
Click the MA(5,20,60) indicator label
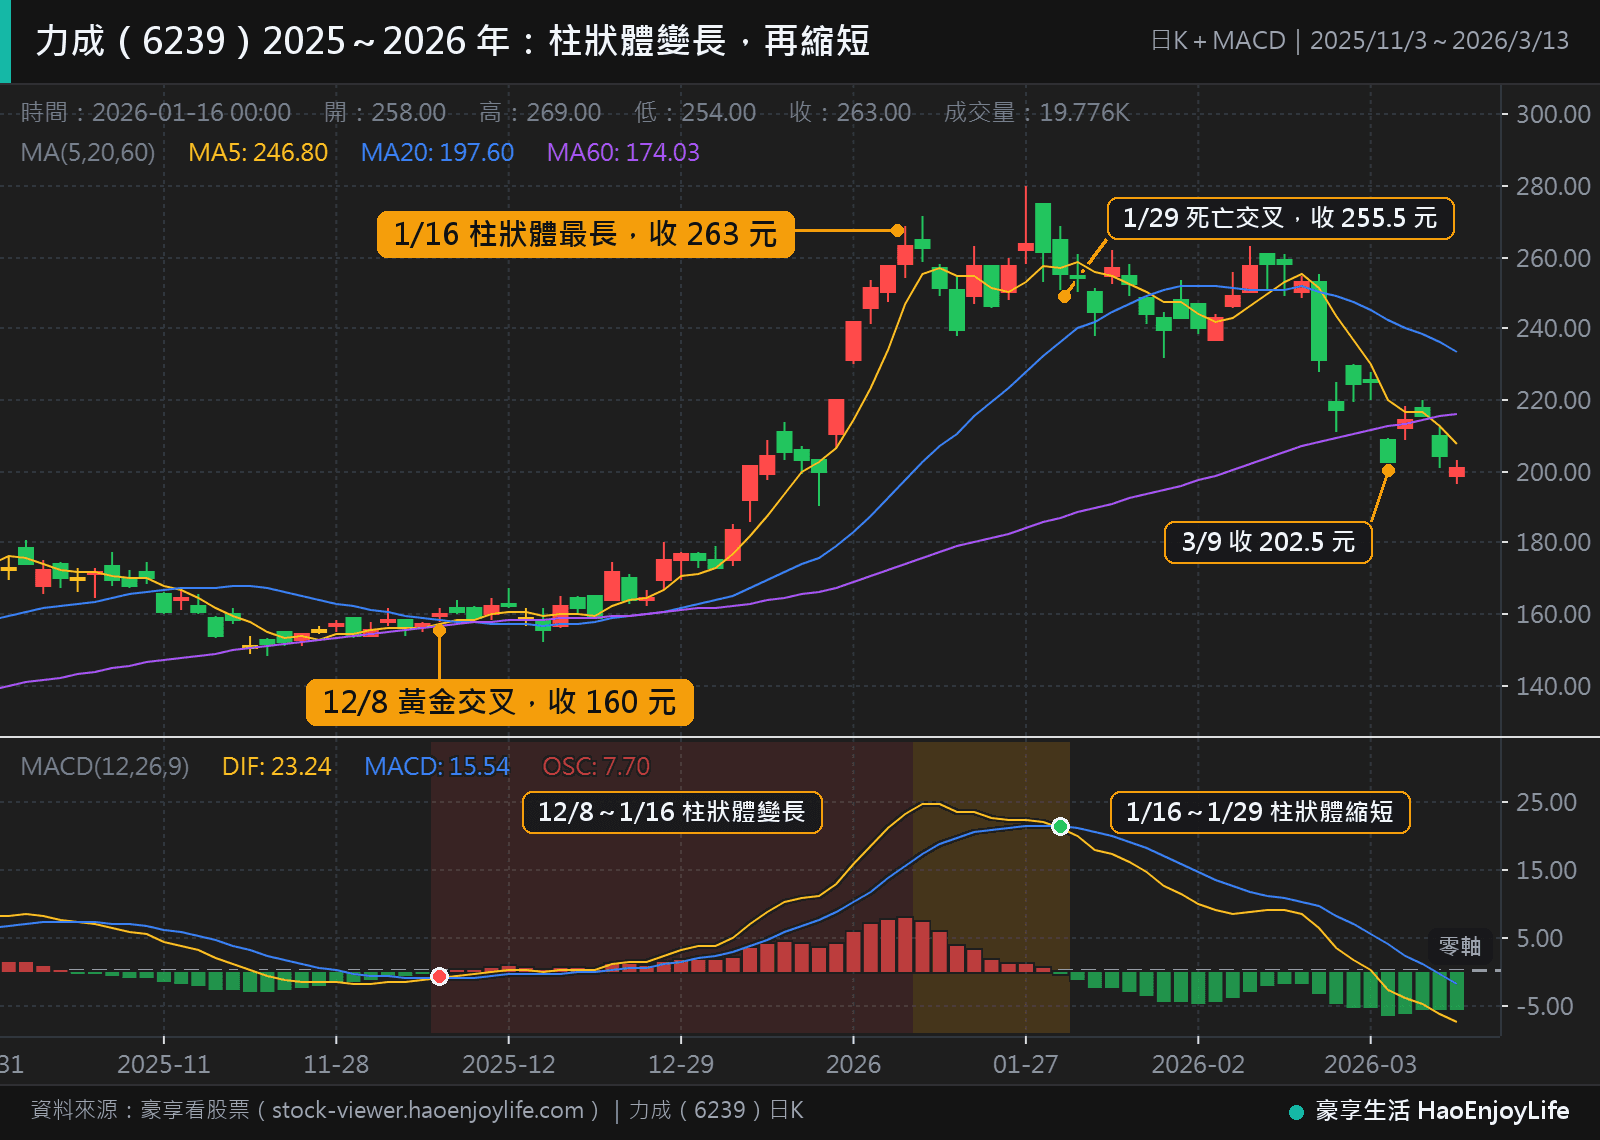88,152
